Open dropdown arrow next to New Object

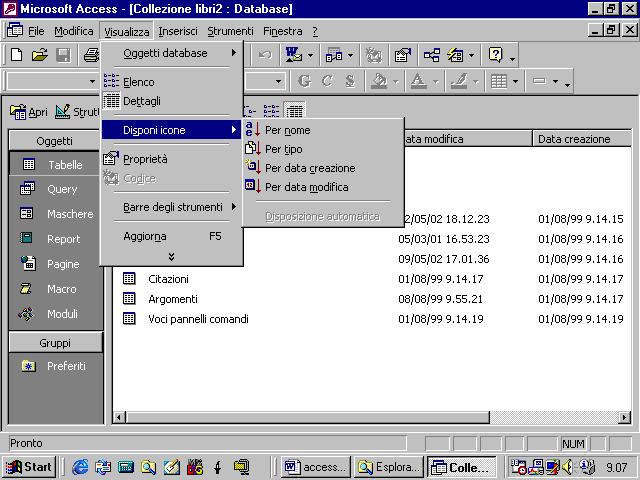tap(471, 55)
